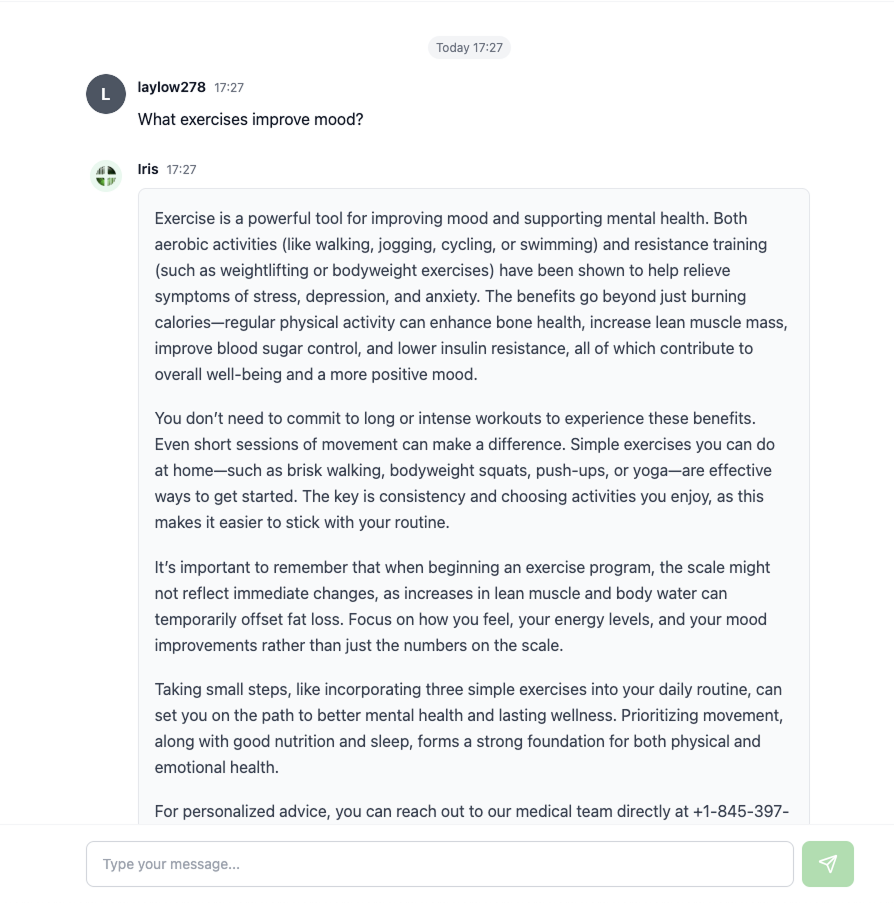Click the line starting For personalized advice
This screenshot has height=903, width=894.
click(471, 811)
